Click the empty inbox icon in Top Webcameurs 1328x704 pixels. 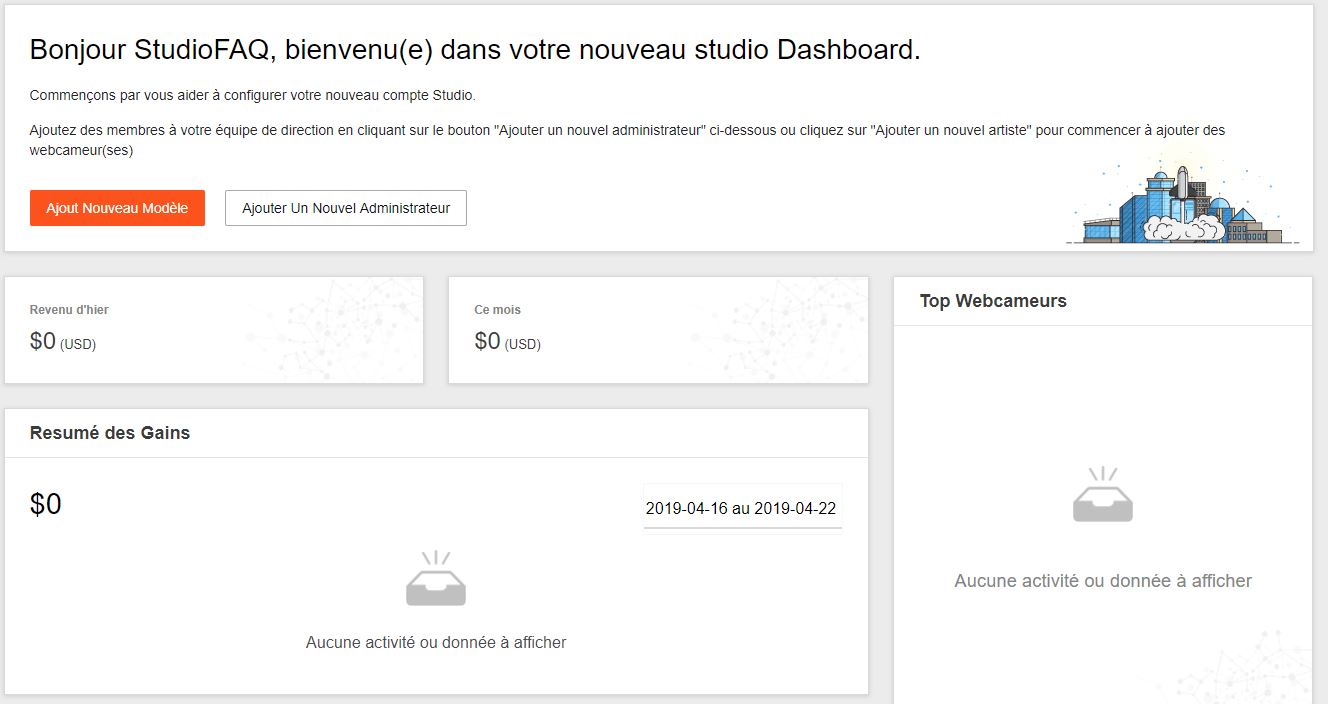[1103, 495]
